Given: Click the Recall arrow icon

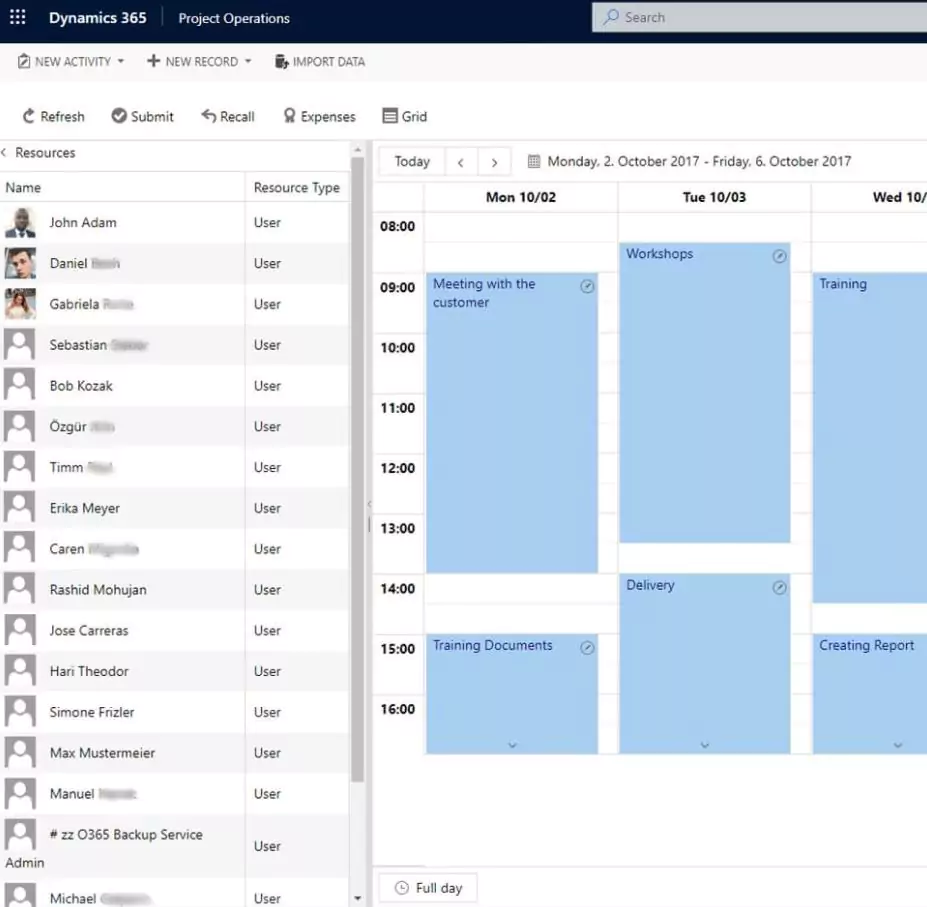Looking at the screenshot, I should pos(209,117).
